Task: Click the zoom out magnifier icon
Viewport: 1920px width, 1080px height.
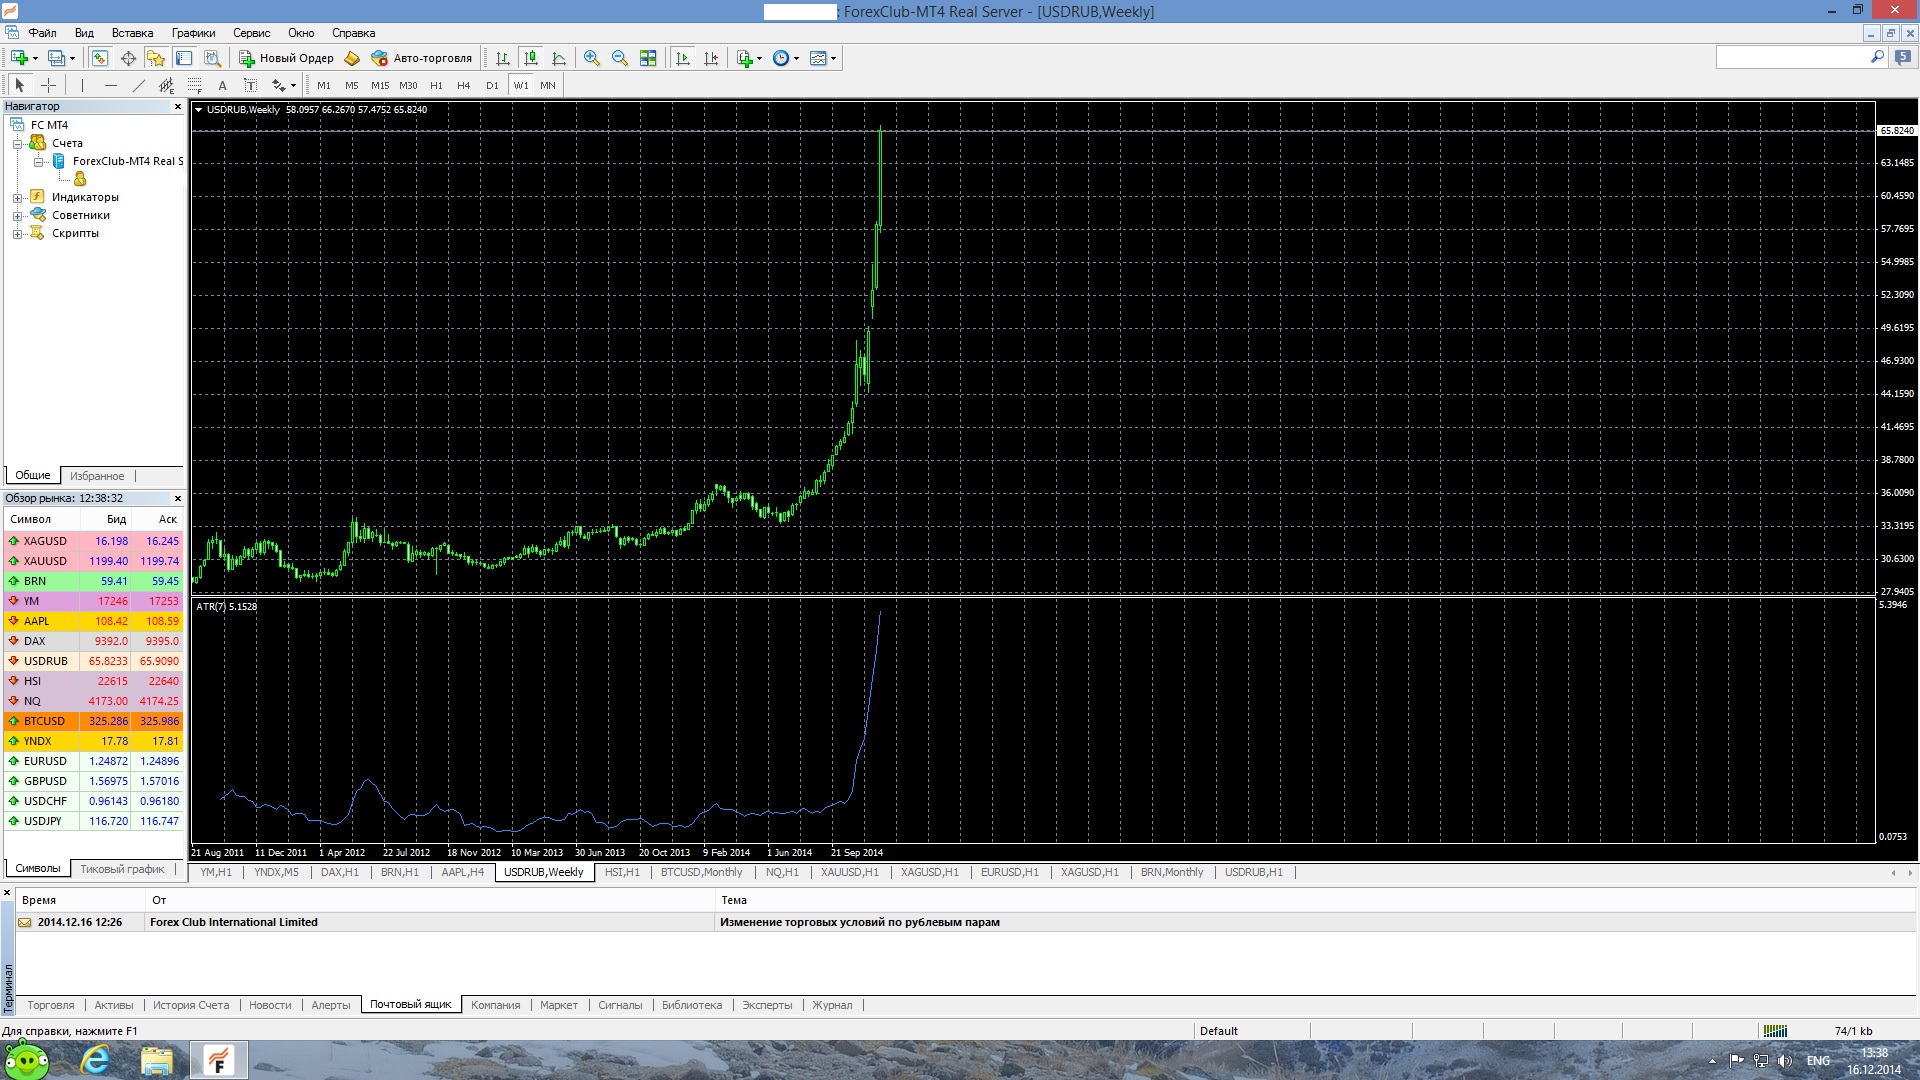Action: pos(620,58)
